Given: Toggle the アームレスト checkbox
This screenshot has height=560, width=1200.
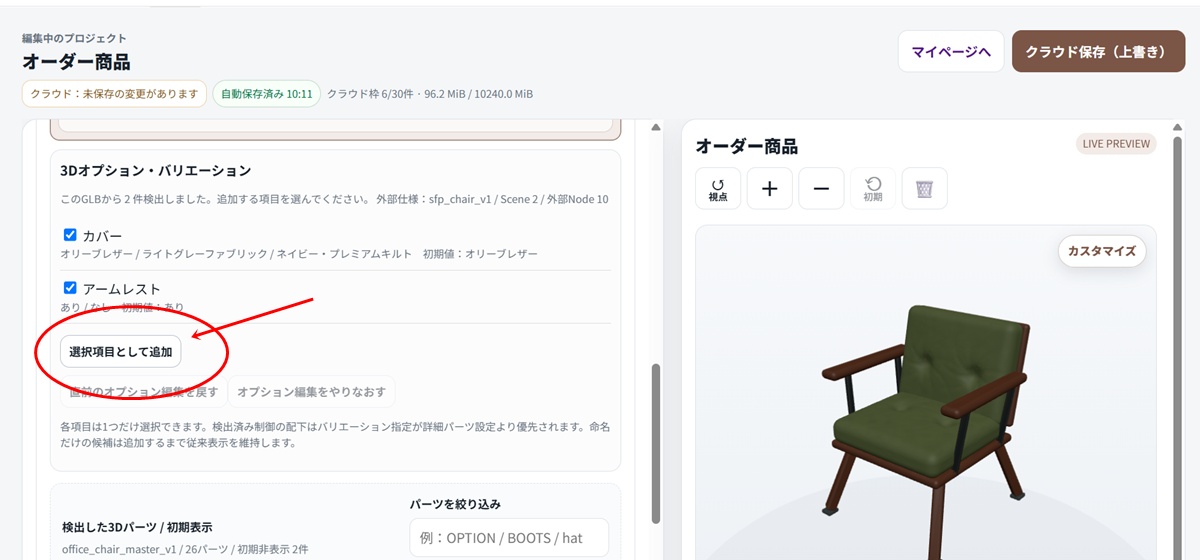Looking at the screenshot, I should tap(70, 288).
